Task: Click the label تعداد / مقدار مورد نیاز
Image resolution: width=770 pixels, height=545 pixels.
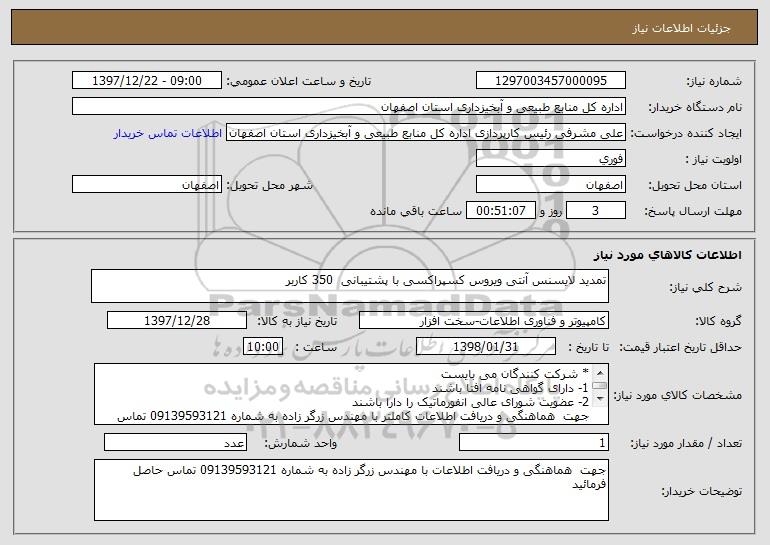Action: (x=686, y=444)
